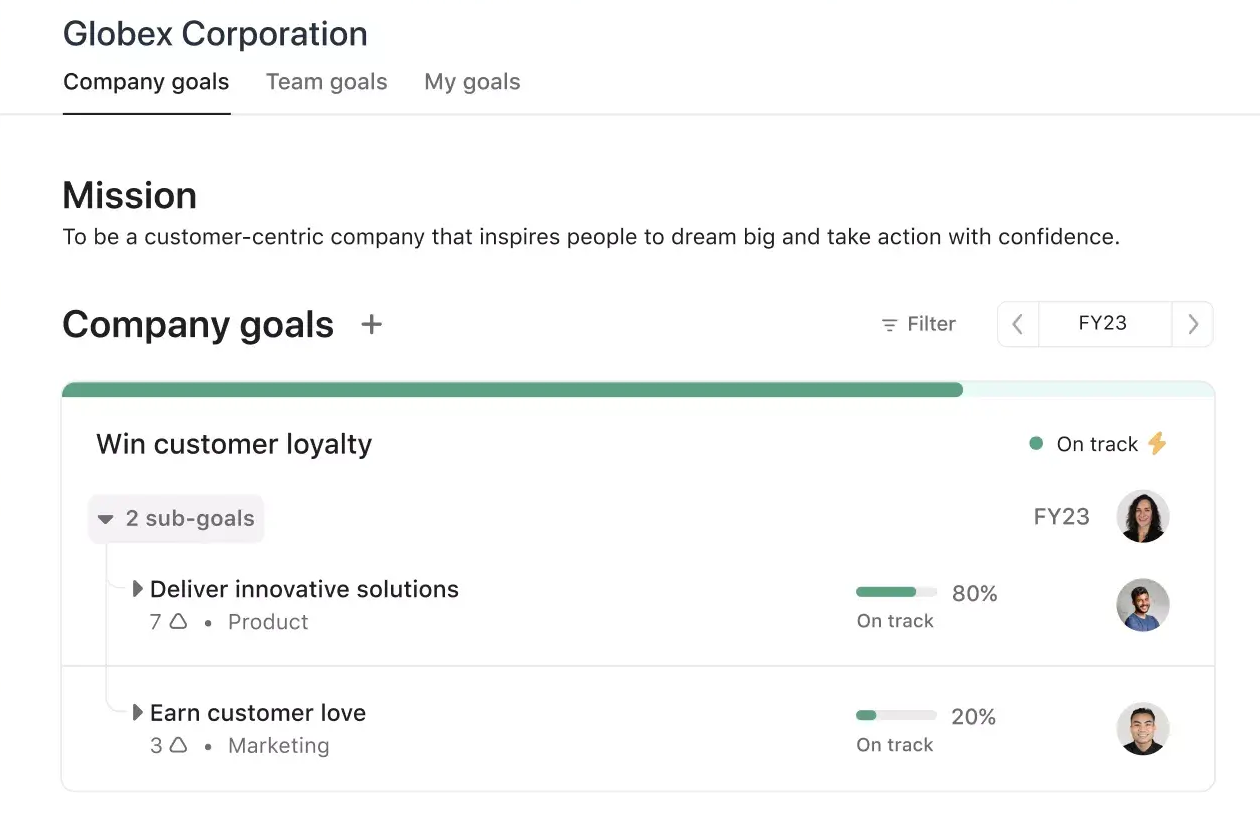Open the Win customer loyalty owner avatar
1260x818 pixels.
pyautogui.click(x=1142, y=516)
